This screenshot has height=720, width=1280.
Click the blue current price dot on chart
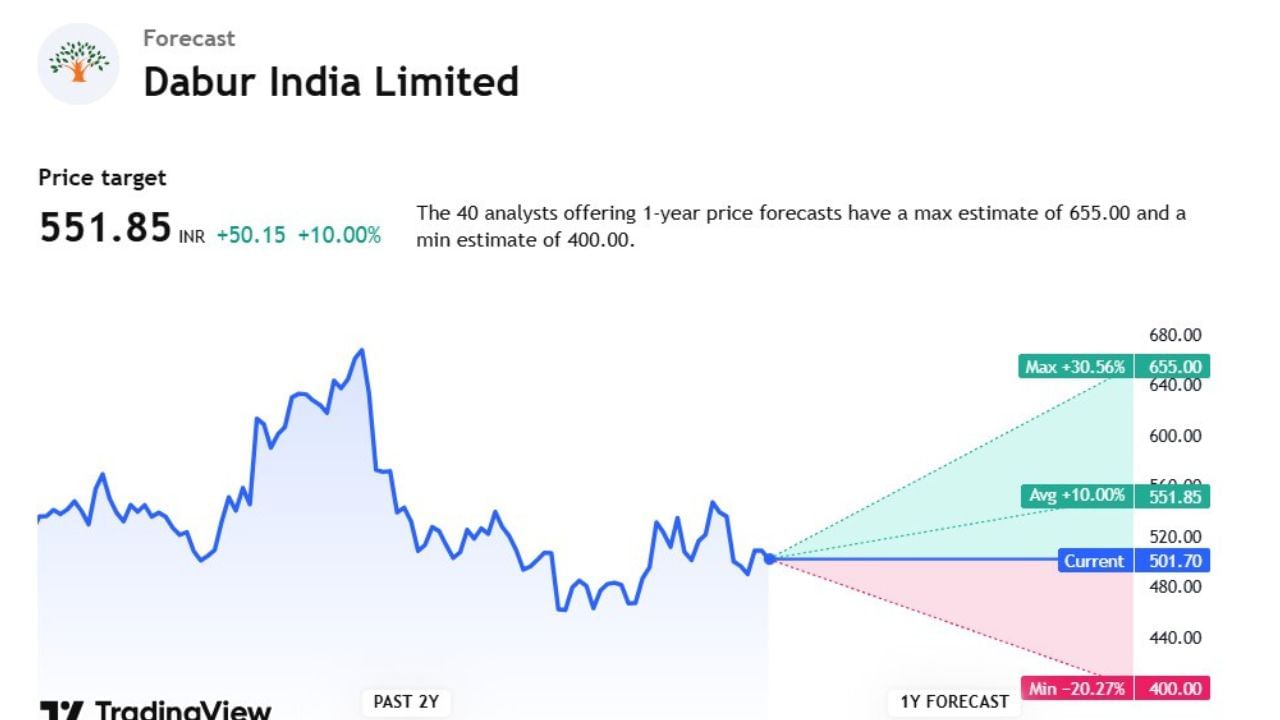[x=770, y=558]
